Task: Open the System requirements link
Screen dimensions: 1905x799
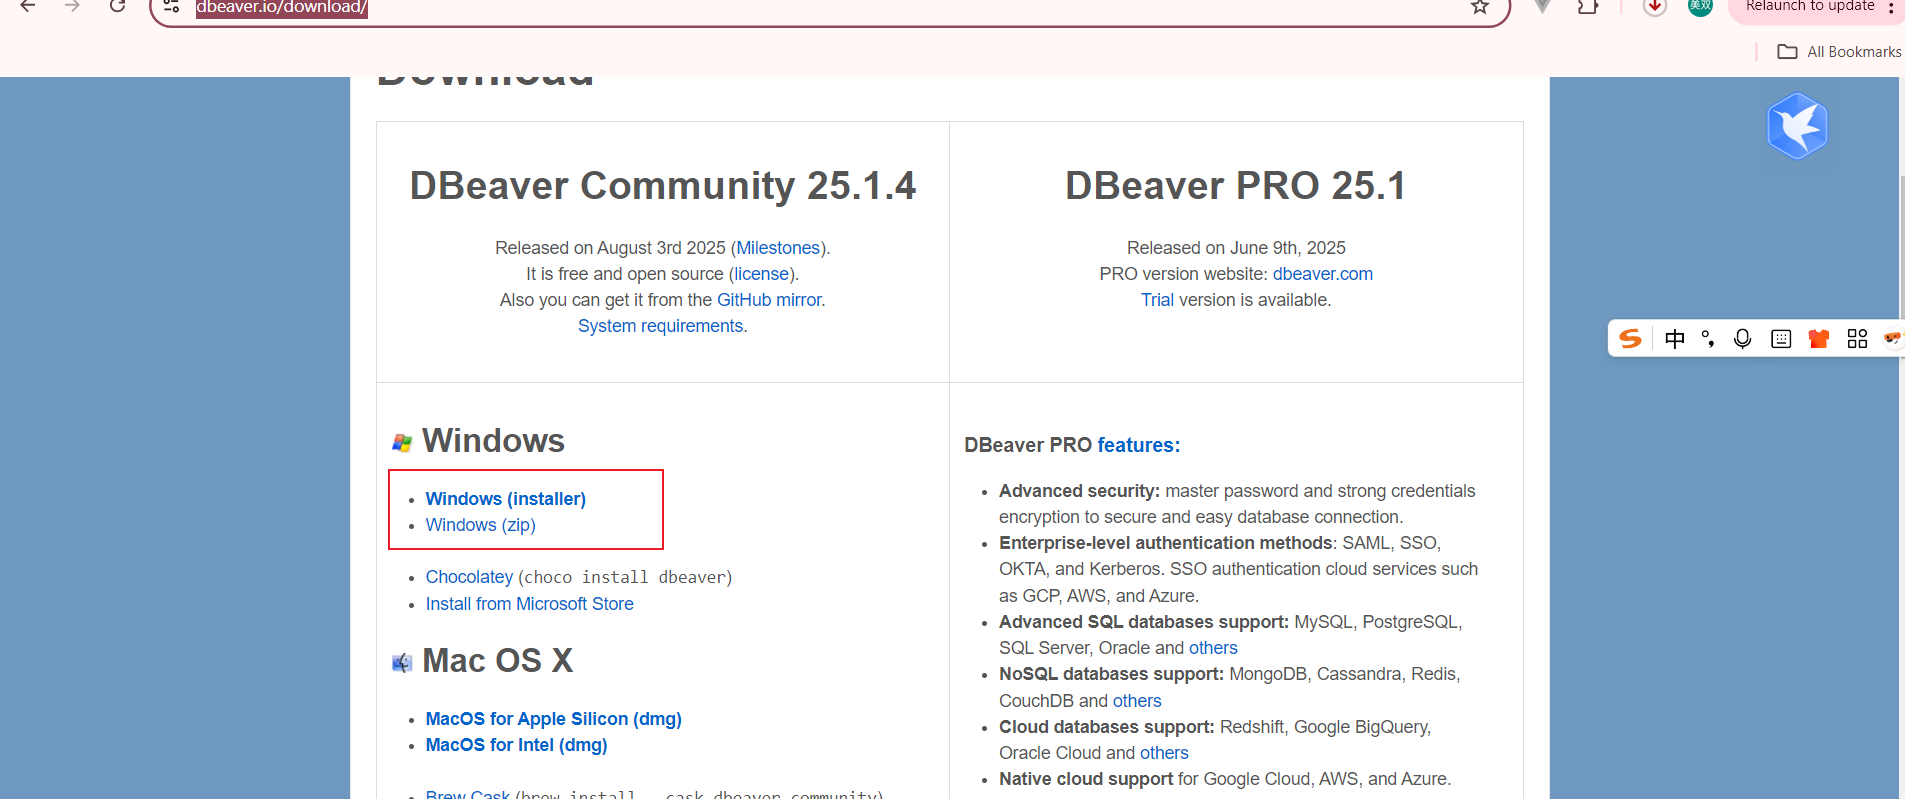Action: [661, 326]
